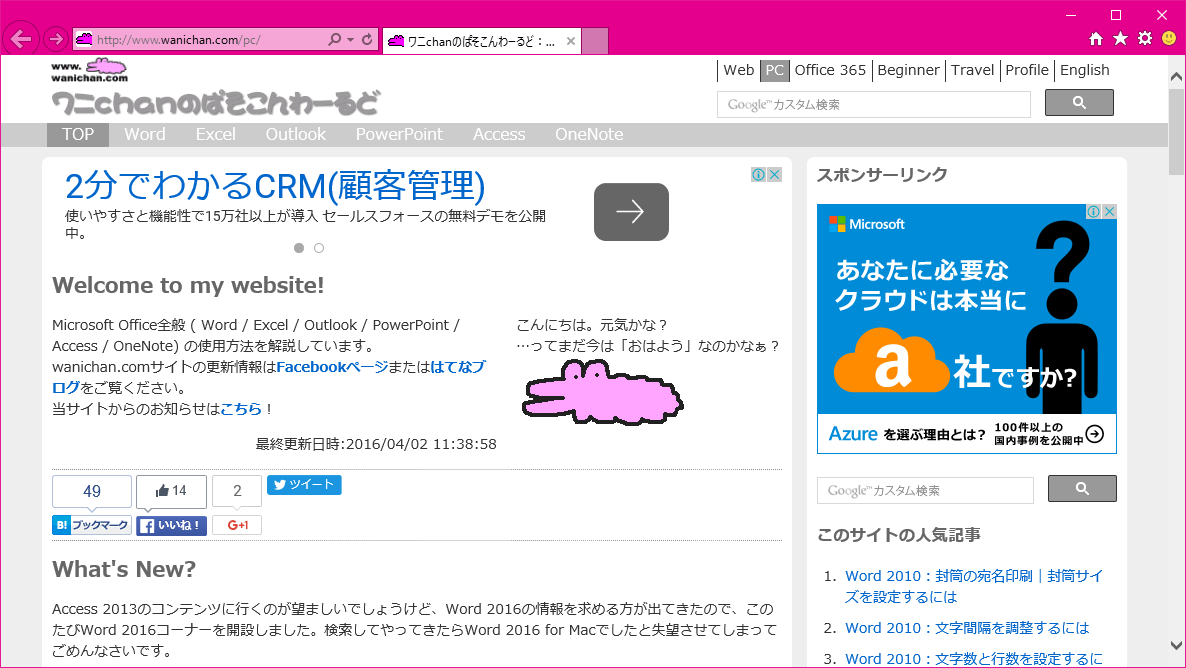Click the sidebar Google custom search field
This screenshot has height=668, width=1186.
(925, 490)
